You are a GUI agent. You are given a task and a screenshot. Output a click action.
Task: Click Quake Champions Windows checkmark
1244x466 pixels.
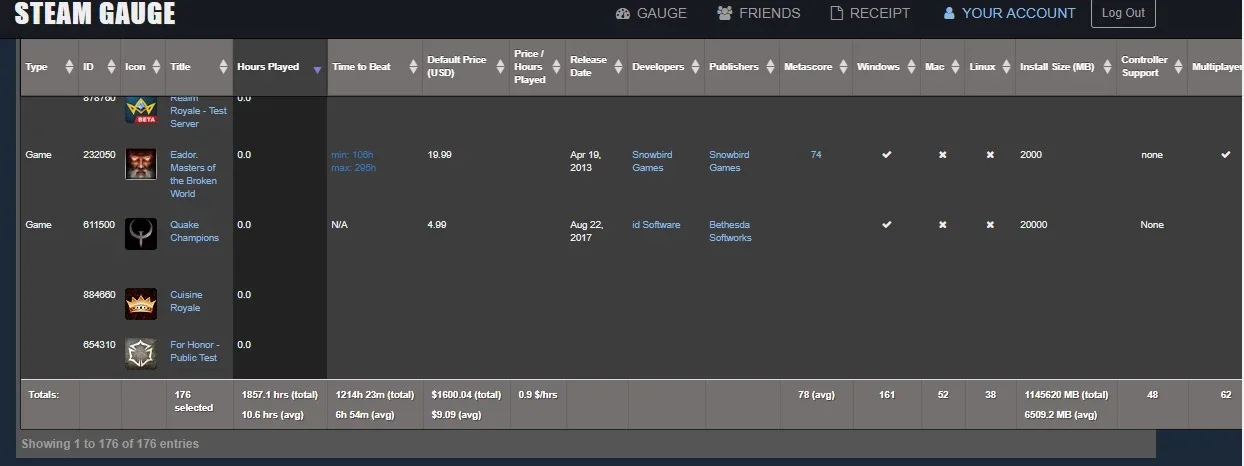coord(886,225)
